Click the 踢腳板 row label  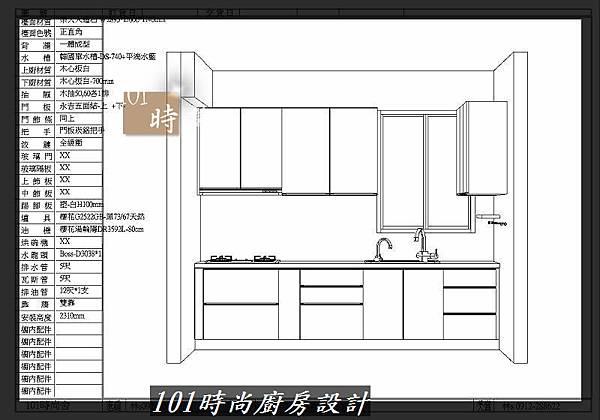[37, 205]
